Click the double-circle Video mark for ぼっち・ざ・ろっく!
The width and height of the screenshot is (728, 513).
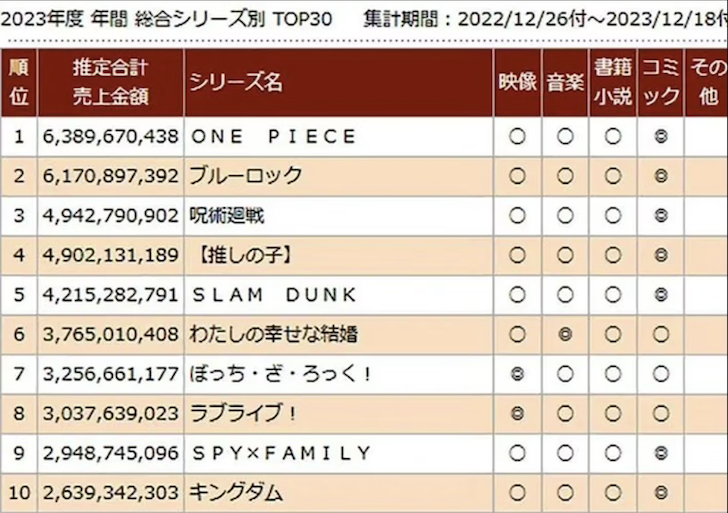[517, 374]
